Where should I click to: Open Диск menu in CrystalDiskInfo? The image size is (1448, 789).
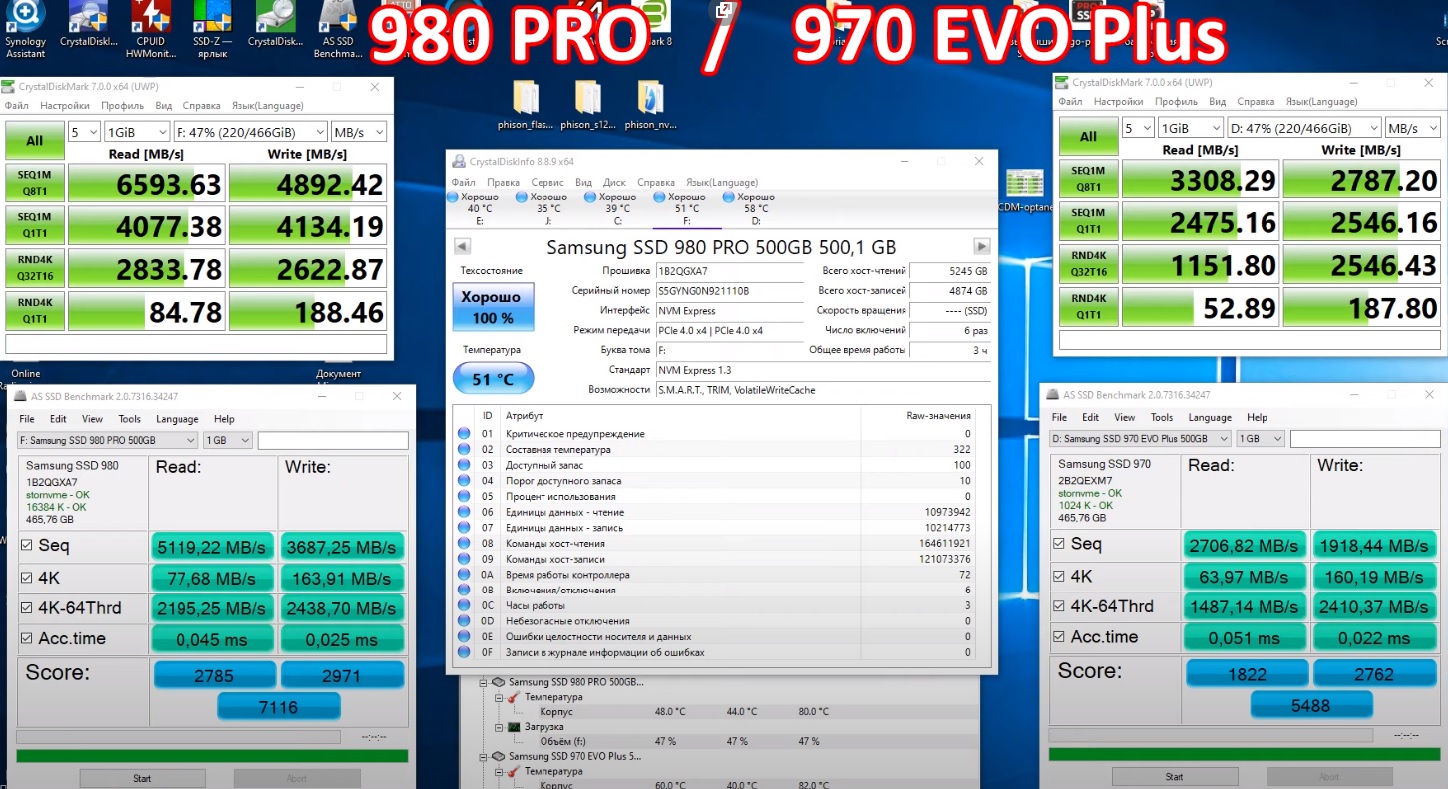click(614, 183)
